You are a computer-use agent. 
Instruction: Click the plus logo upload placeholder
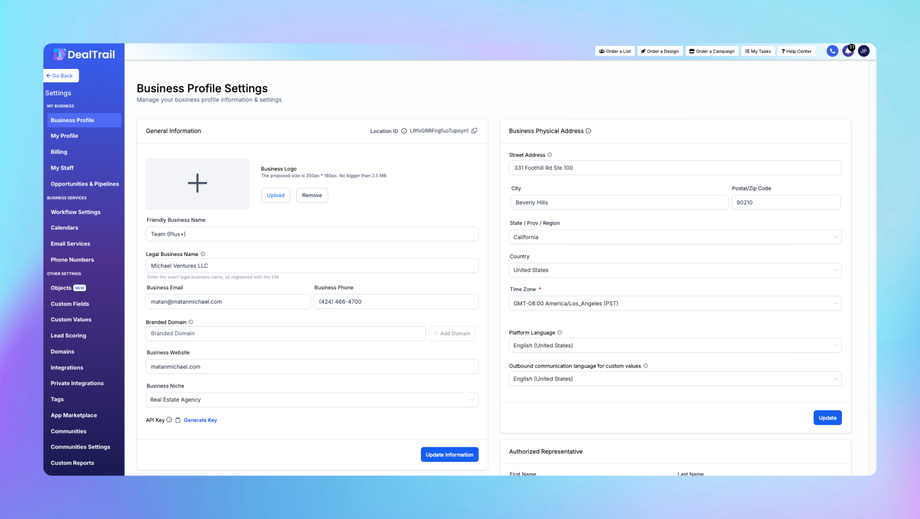tap(197, 184)
